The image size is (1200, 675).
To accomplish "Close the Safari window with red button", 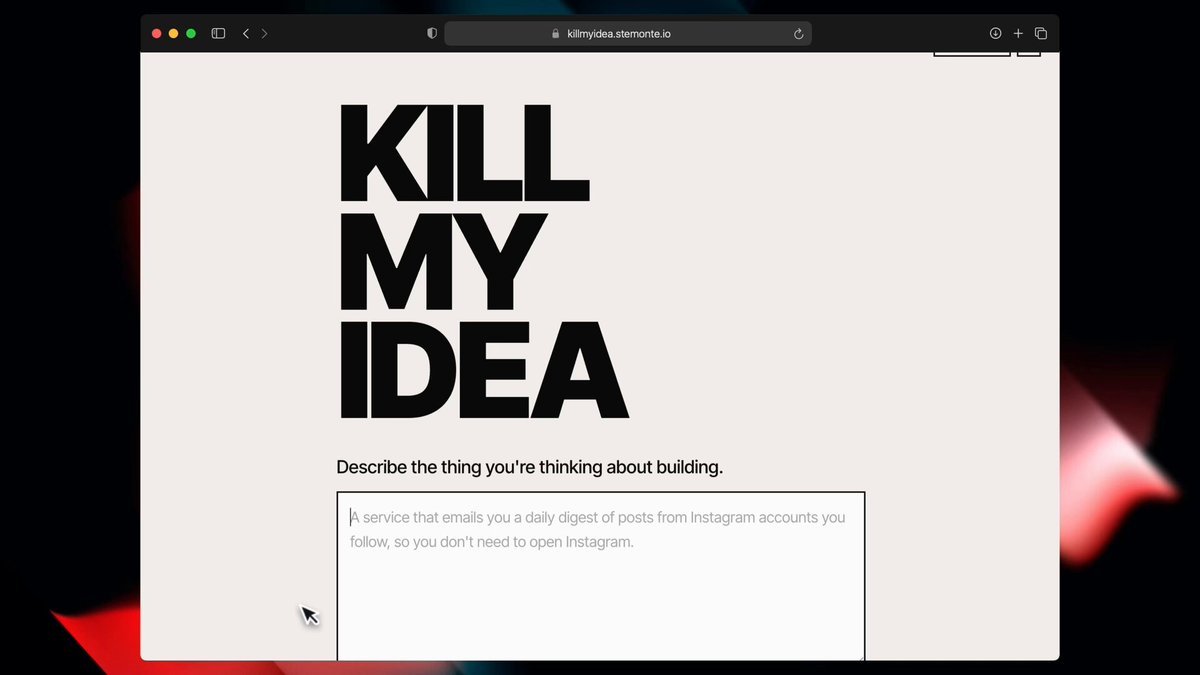I will (x=156, y=33).
